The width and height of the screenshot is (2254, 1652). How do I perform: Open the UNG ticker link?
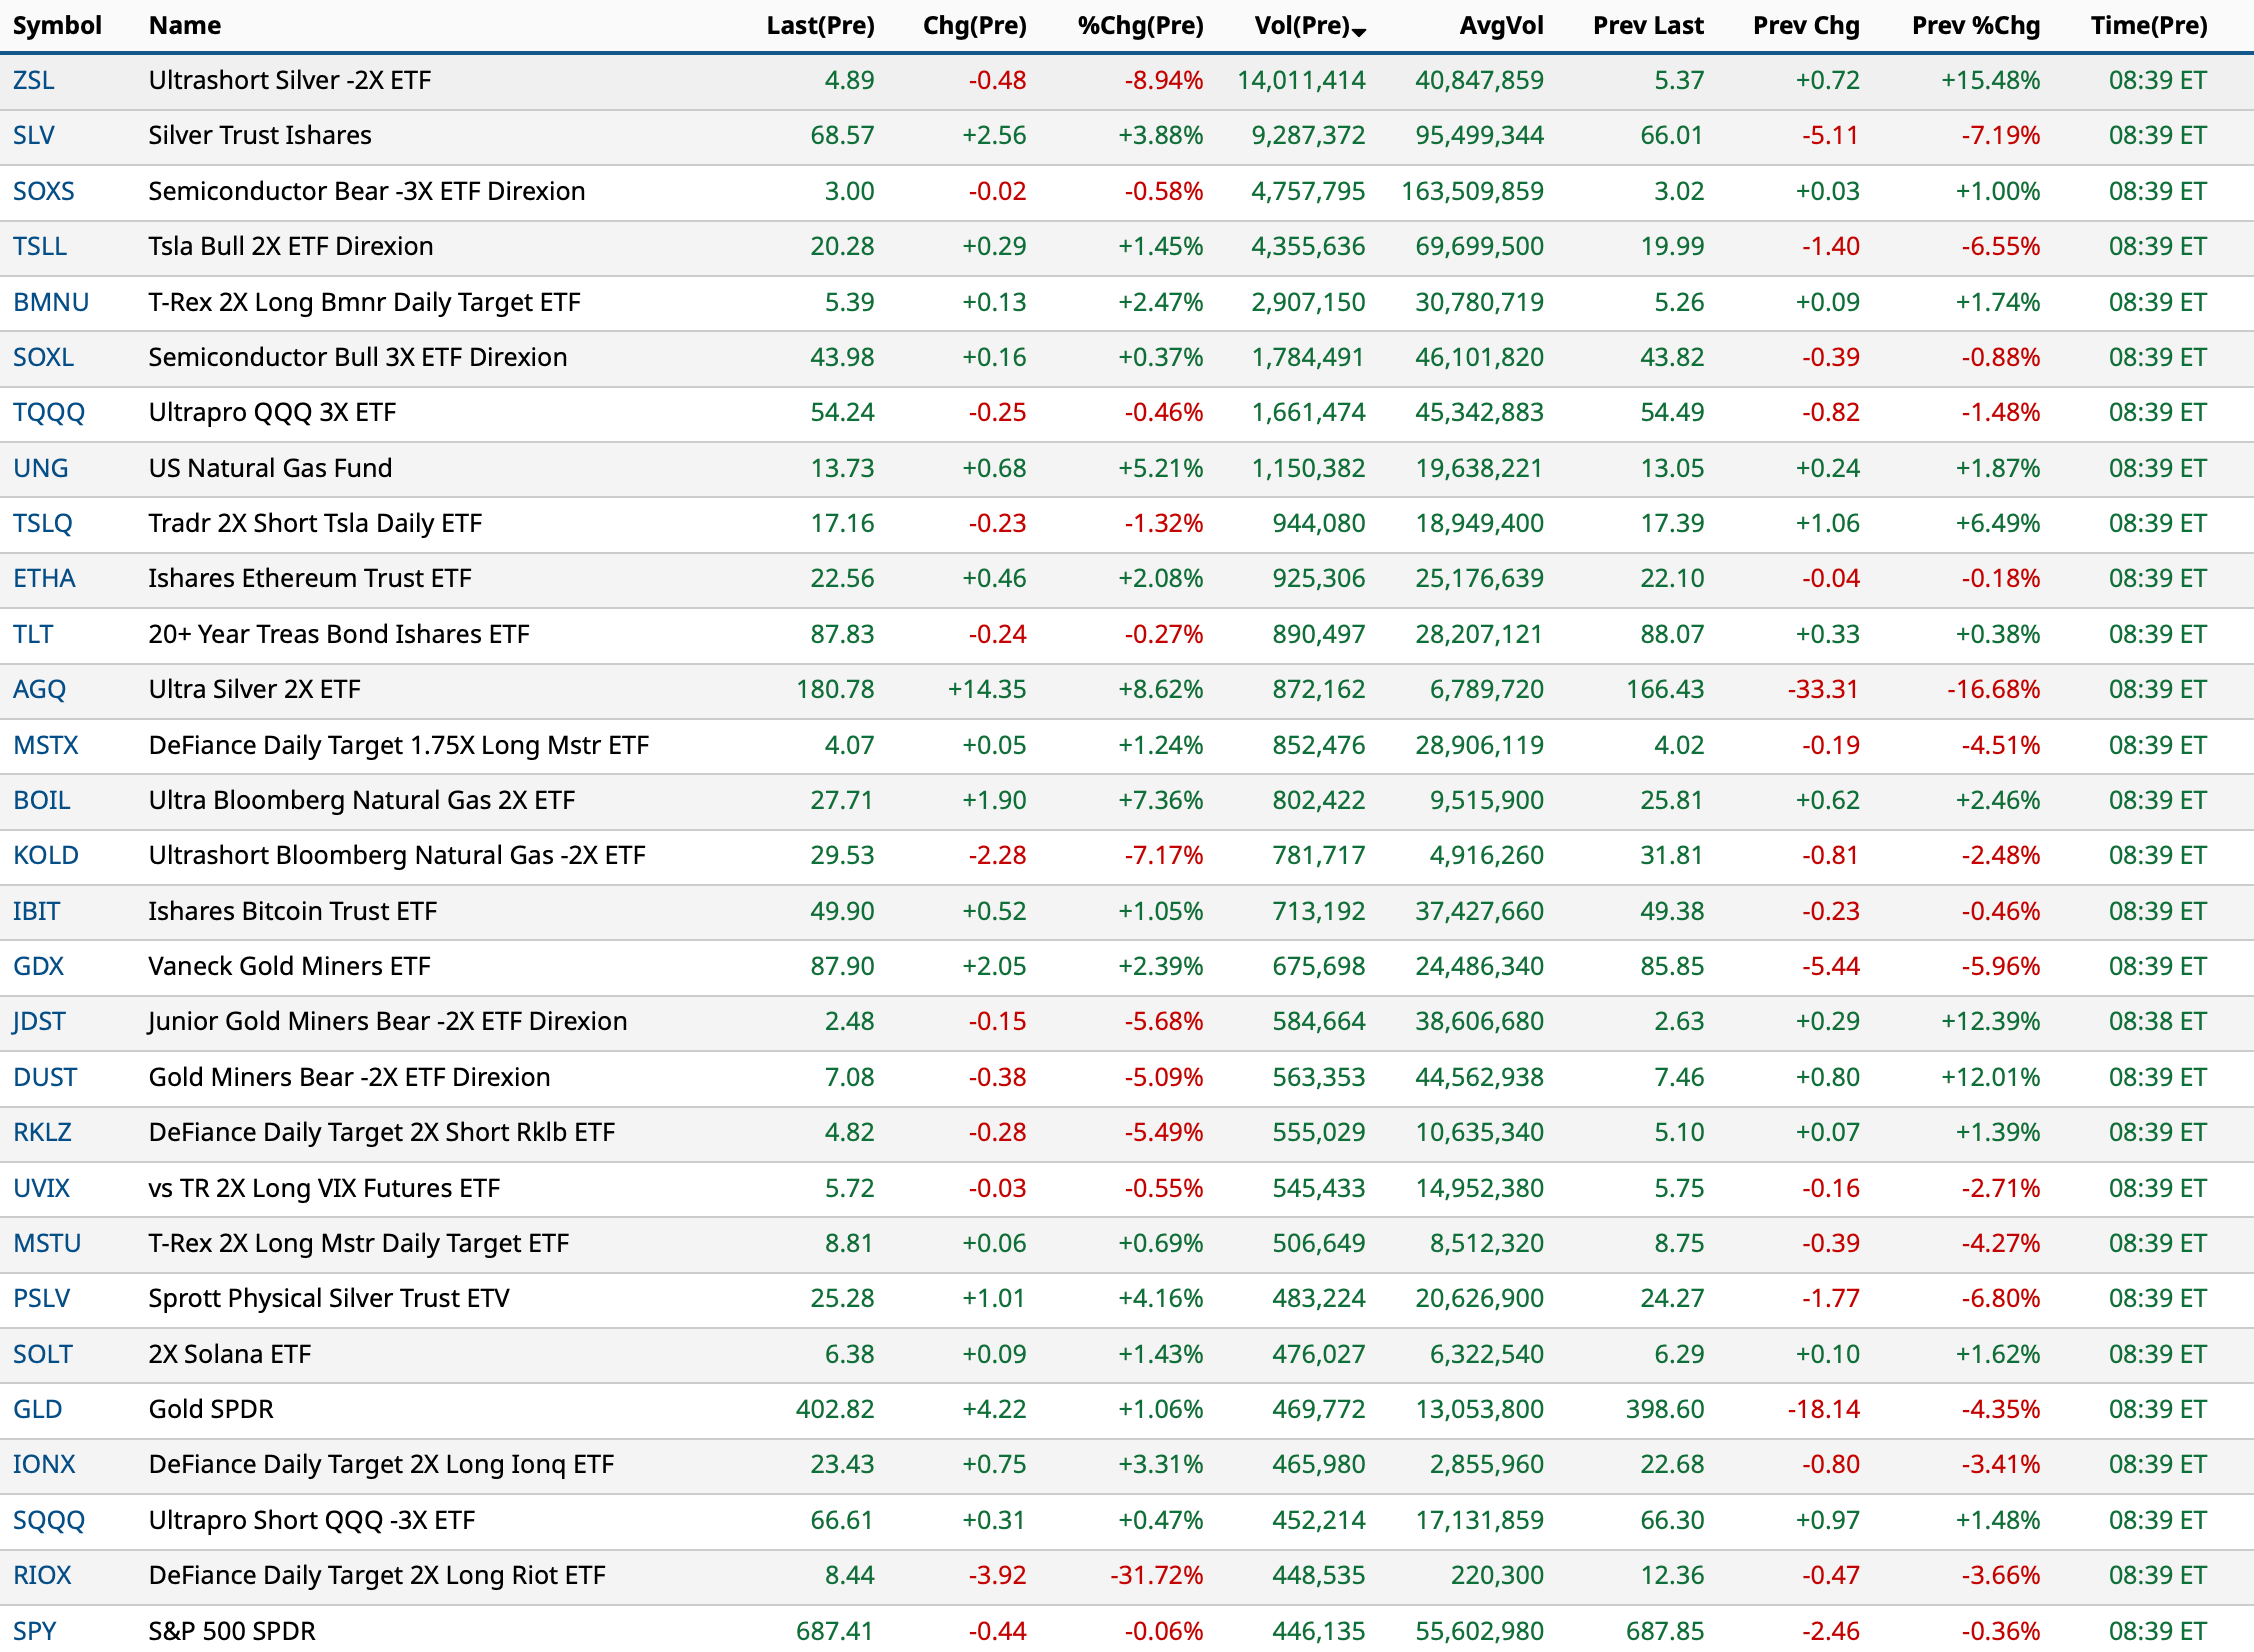coord(41,468)
